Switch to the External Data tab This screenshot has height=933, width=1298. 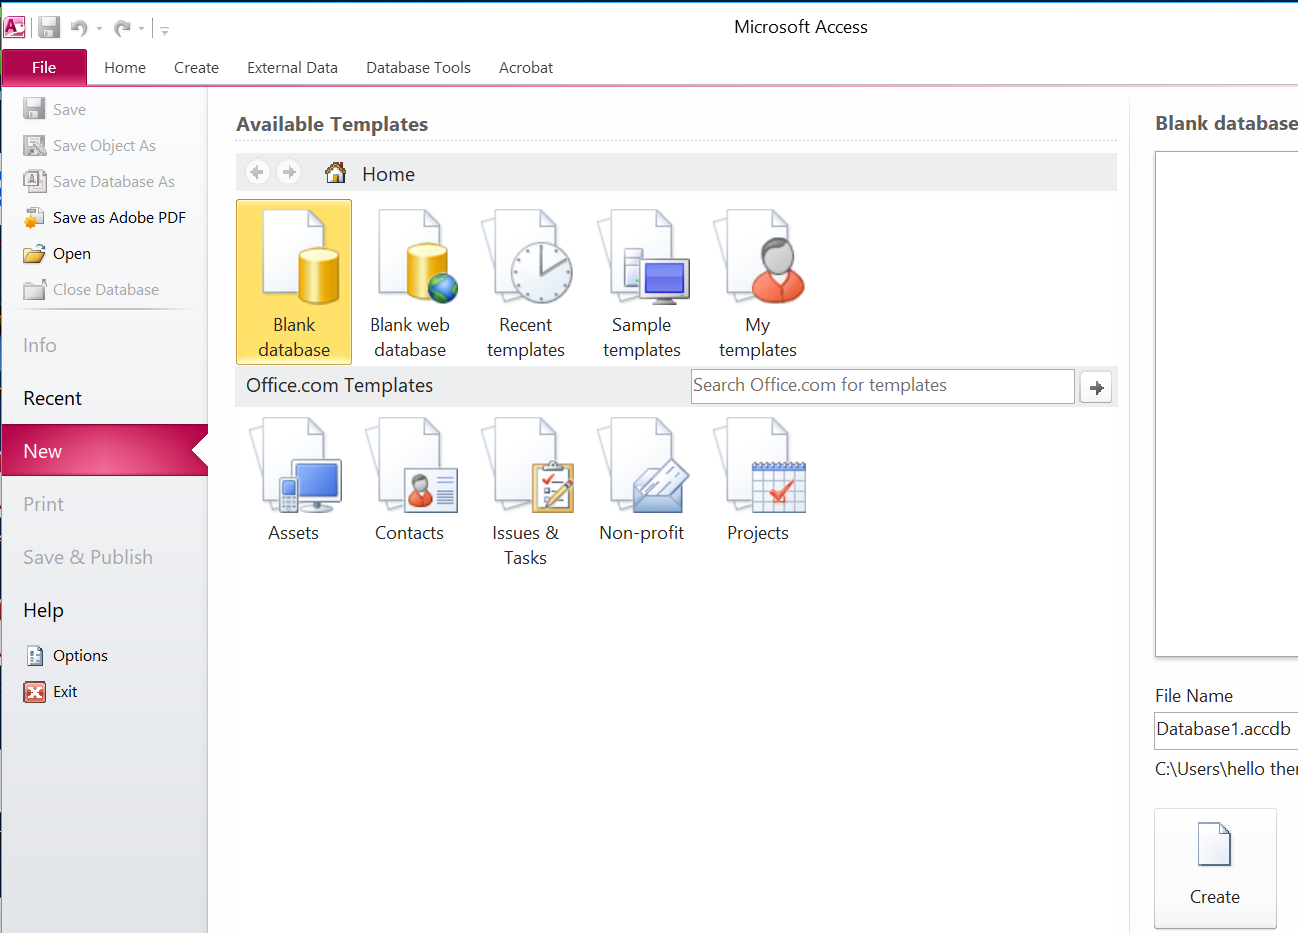292,67
